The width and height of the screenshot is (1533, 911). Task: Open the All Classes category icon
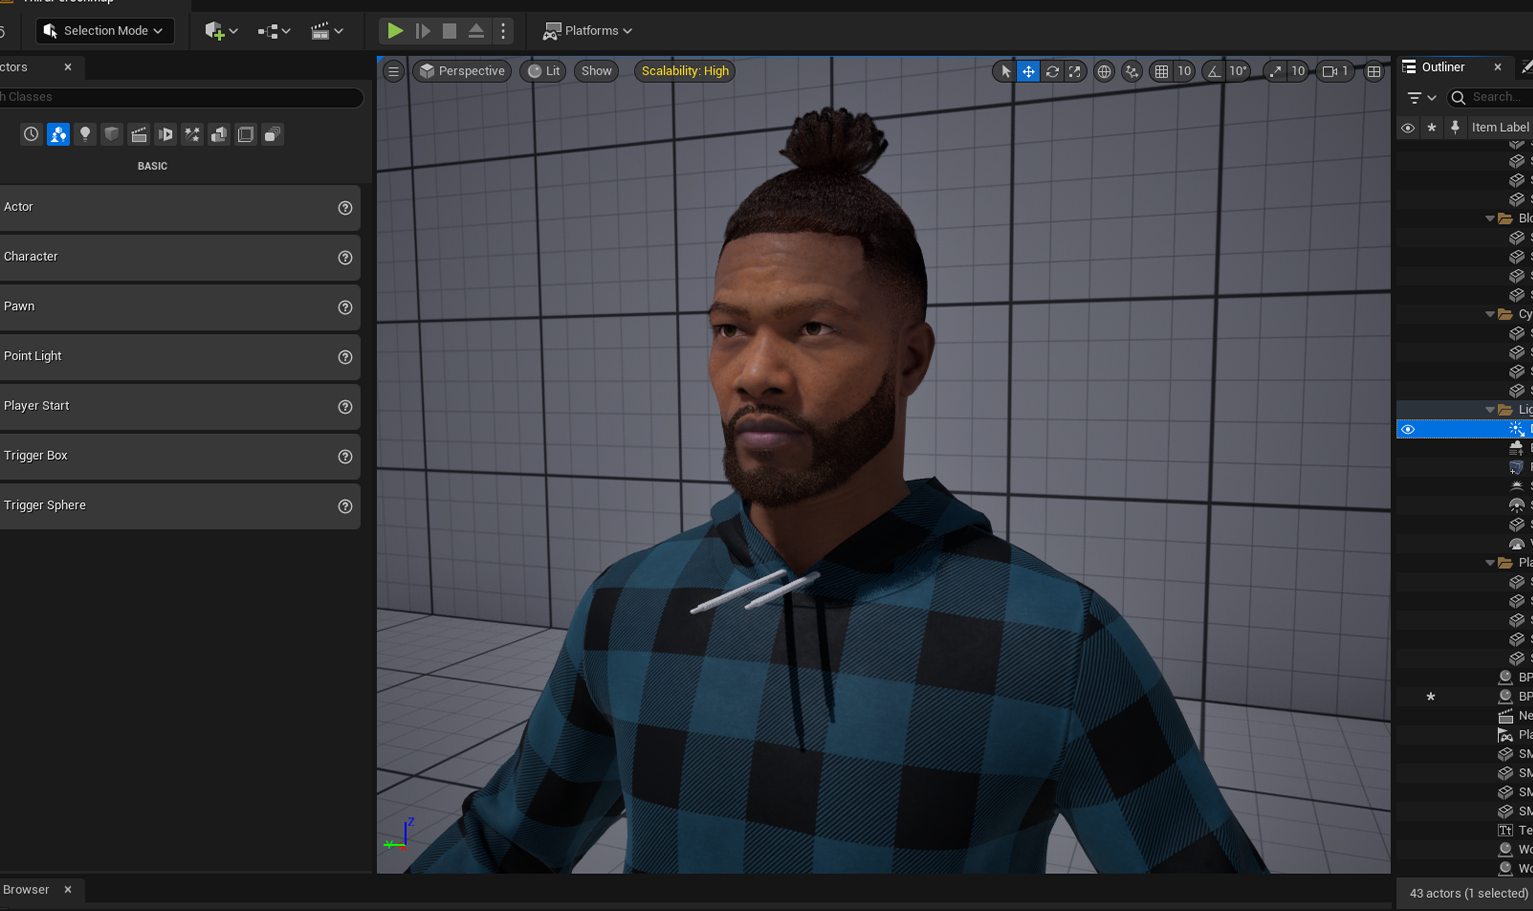point(272,134)
